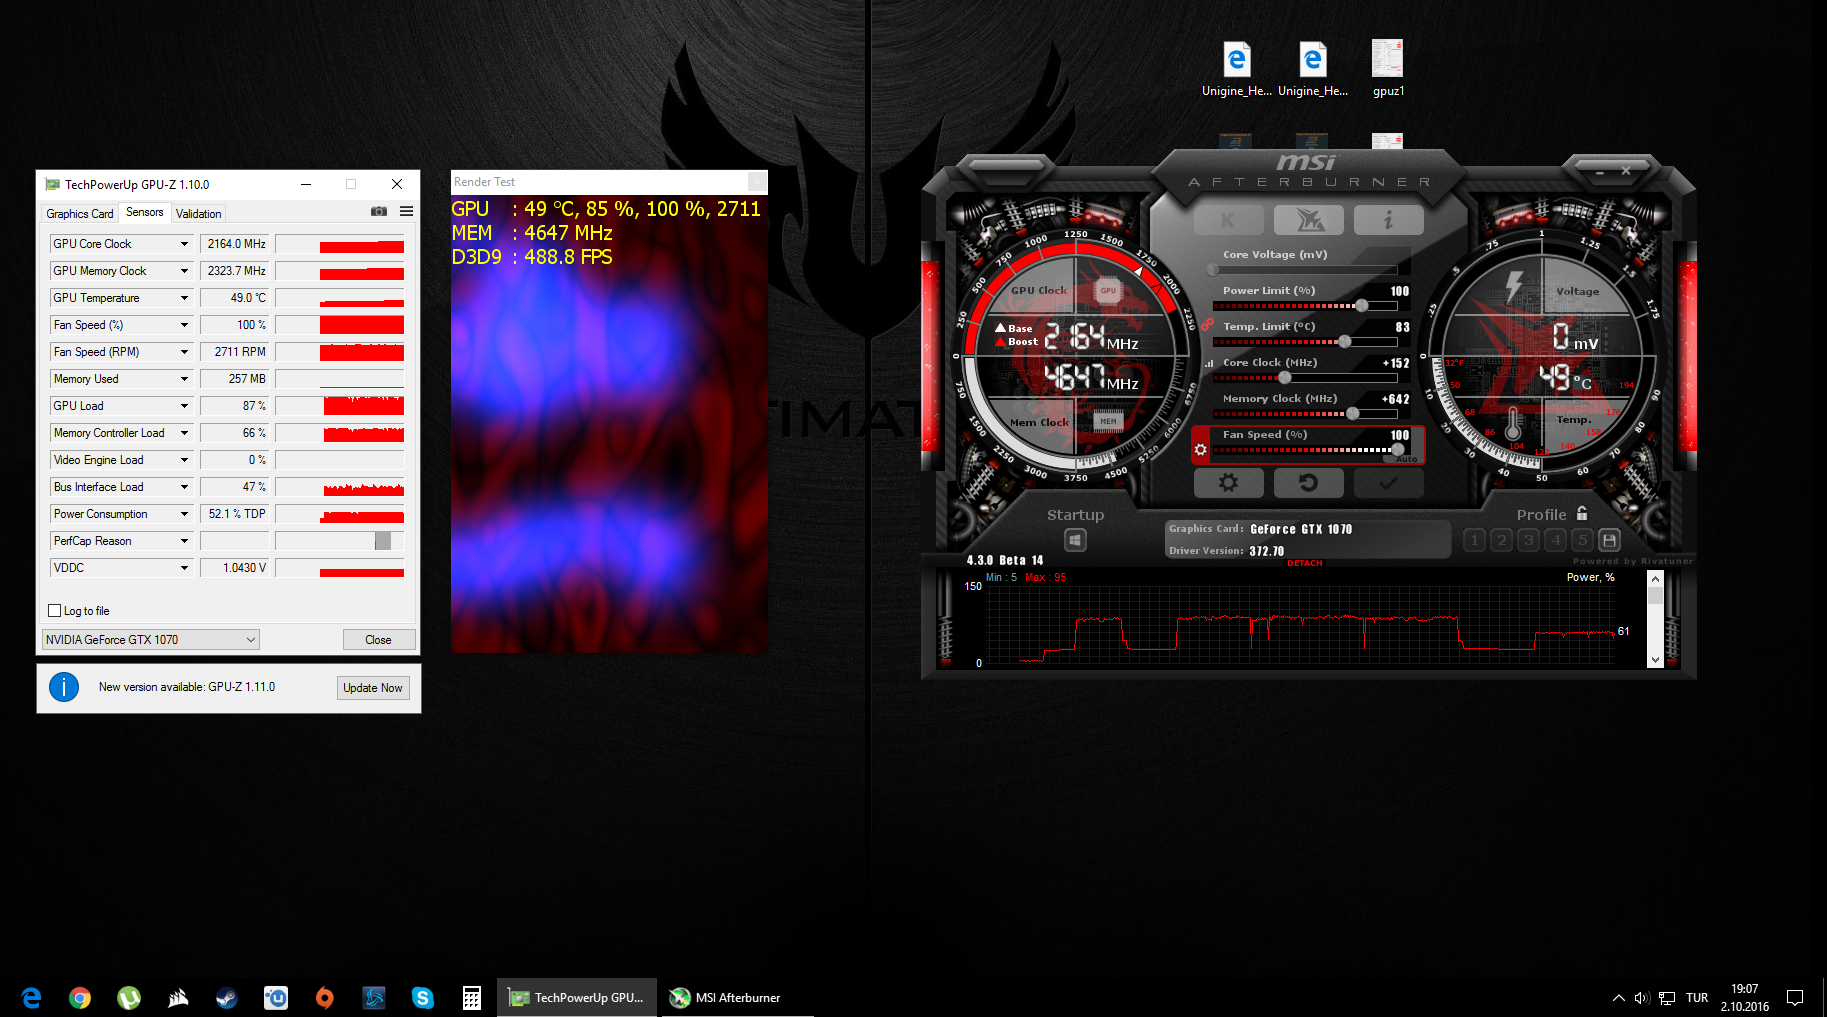This screenshot has height=1017, width=1827.
Task: Take a GPU-Z screenshot with camera icon
Action: pyautogui.click(x=379, y=211)
